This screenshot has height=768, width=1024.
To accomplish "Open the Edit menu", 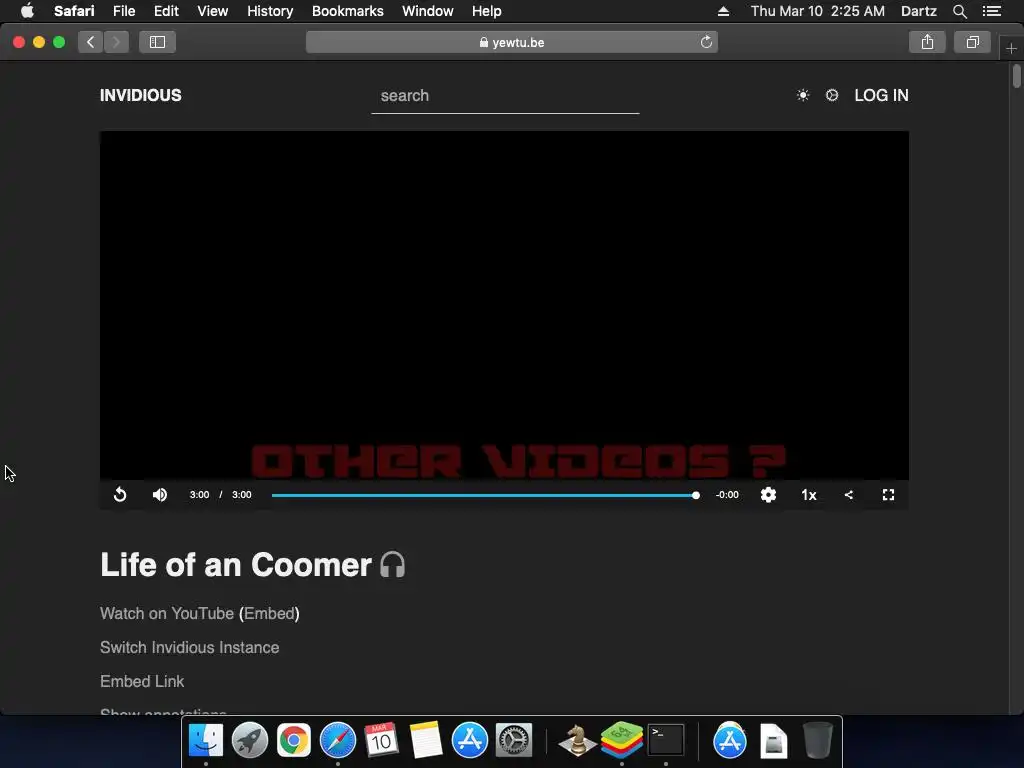I will click(x=167, y=11).
